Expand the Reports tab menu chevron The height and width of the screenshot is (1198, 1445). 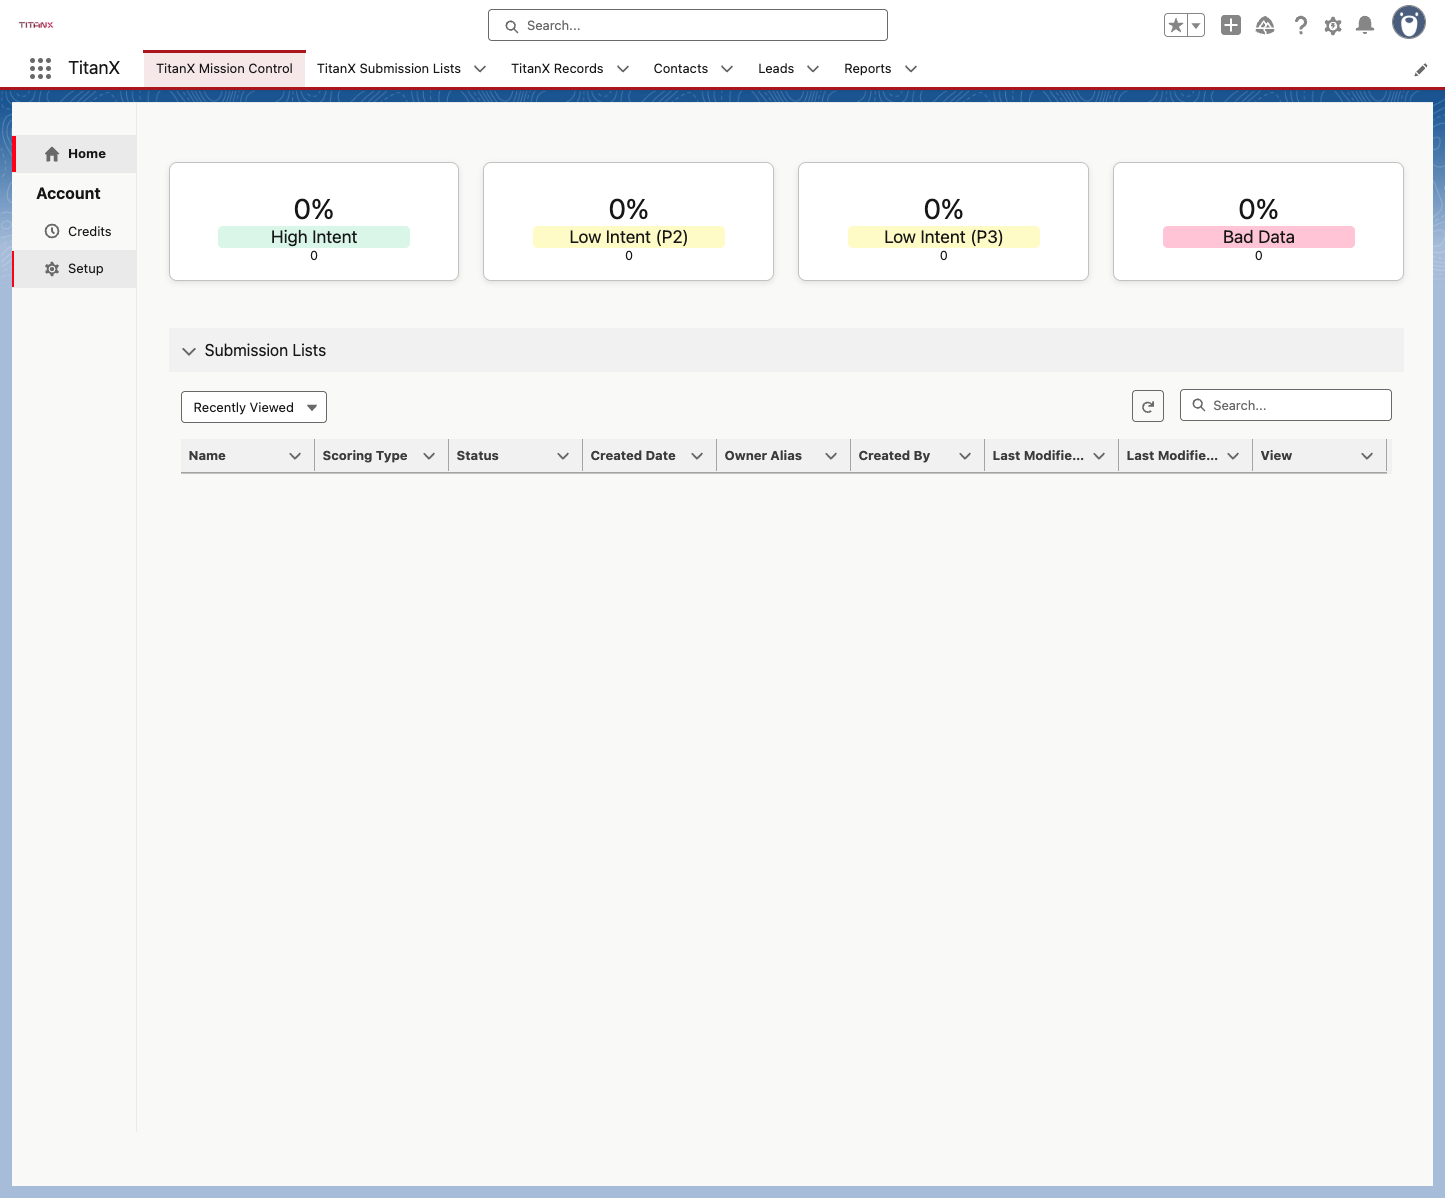911,69
